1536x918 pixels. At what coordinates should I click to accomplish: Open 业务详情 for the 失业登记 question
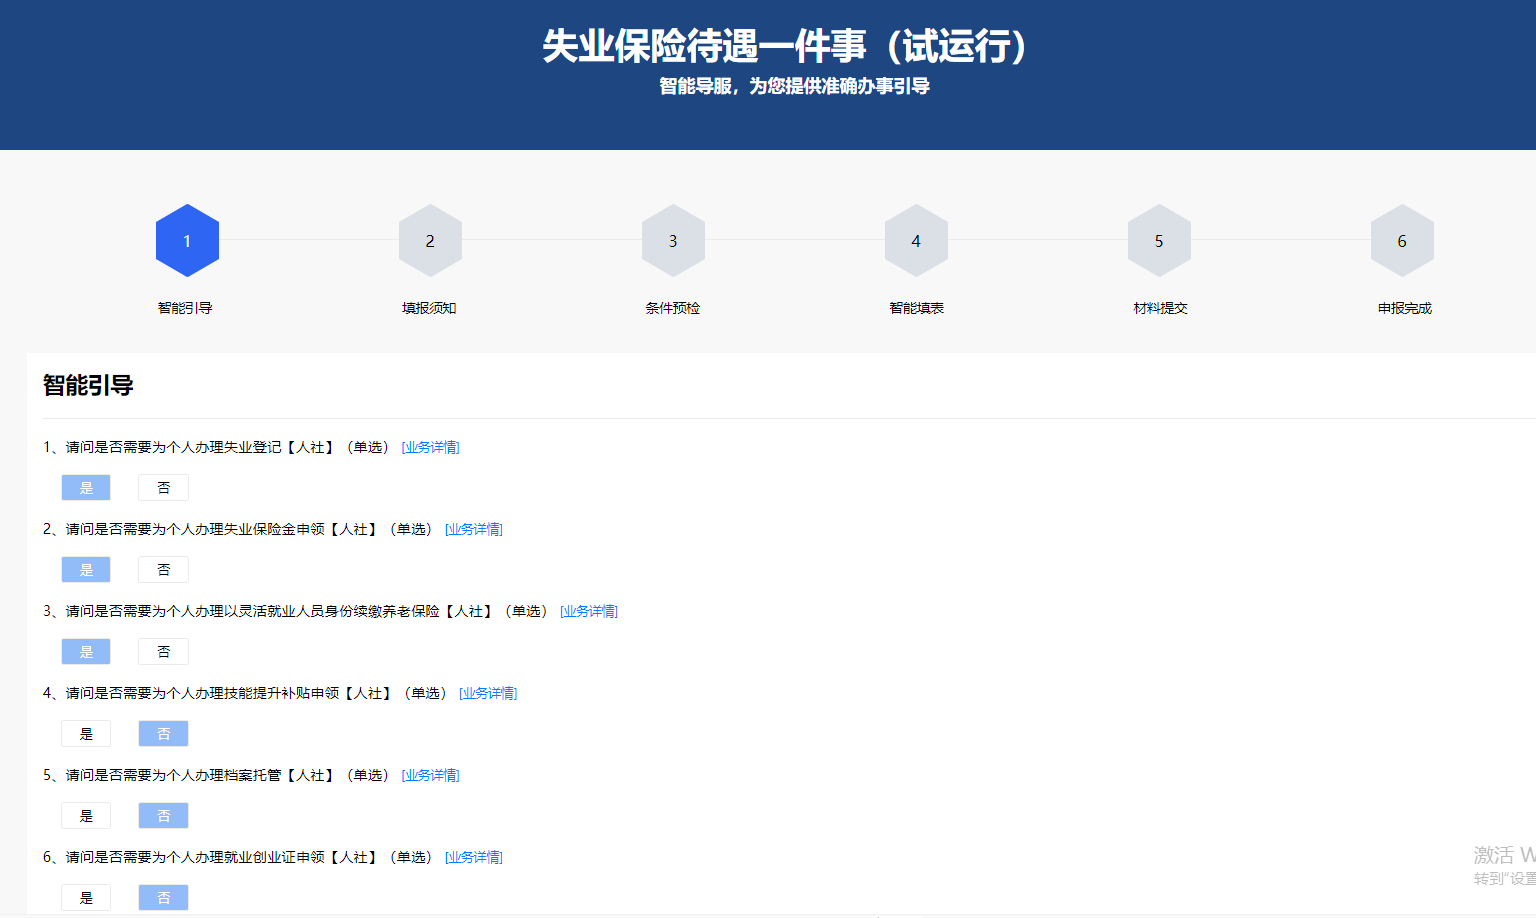(430, 447)
